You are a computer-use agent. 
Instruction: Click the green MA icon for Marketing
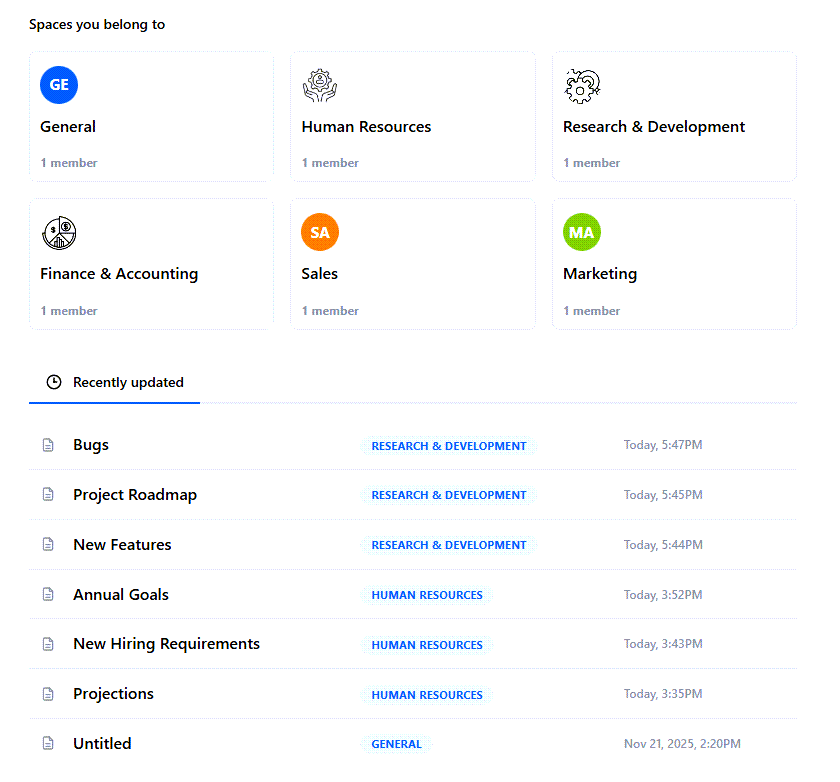[581, 232]
